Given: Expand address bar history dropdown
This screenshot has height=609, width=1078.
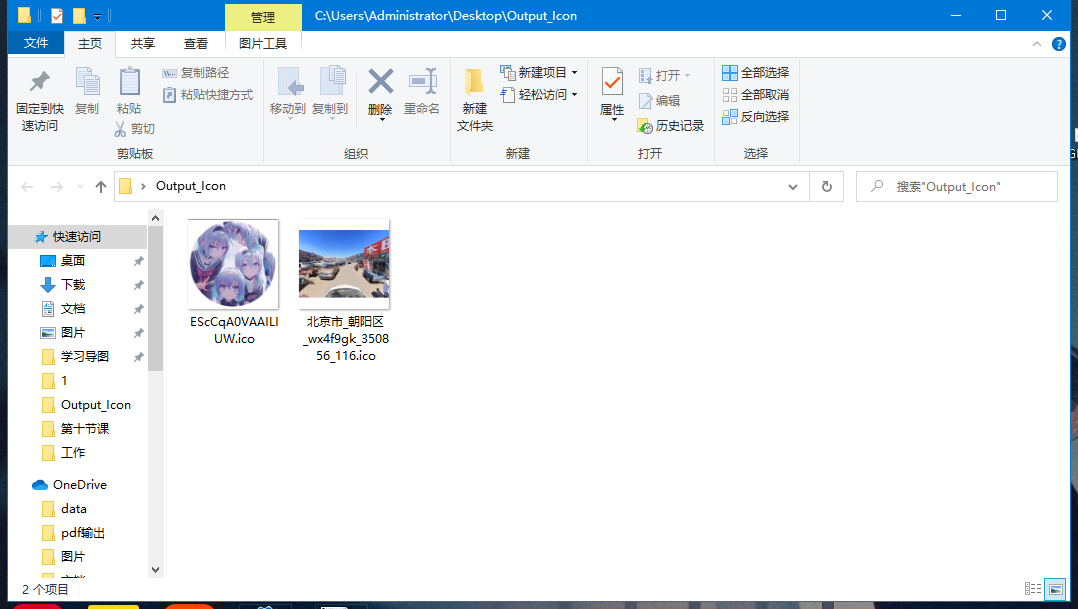Looking at the screenshot, I should (x=793, y=186).
